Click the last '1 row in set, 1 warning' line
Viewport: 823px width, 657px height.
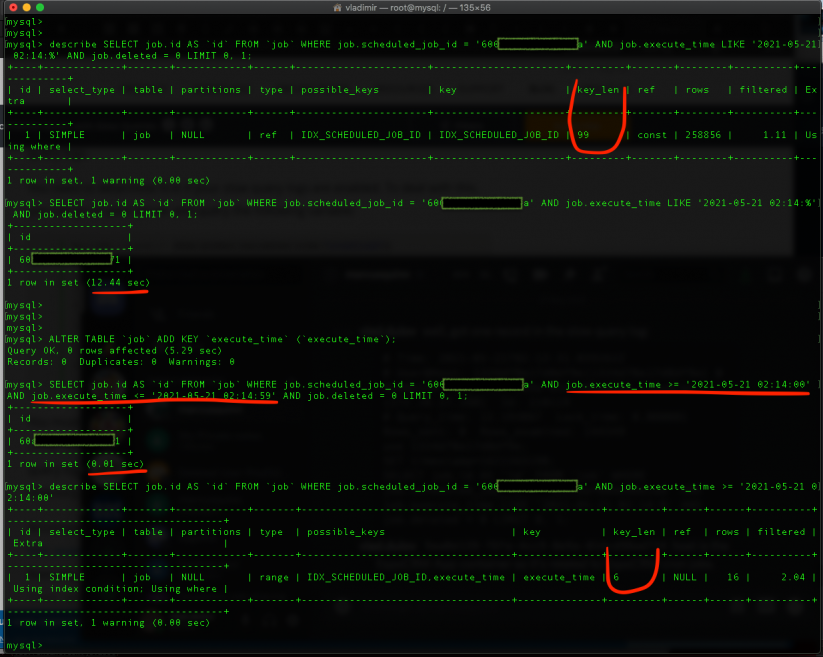coord(108,623)
